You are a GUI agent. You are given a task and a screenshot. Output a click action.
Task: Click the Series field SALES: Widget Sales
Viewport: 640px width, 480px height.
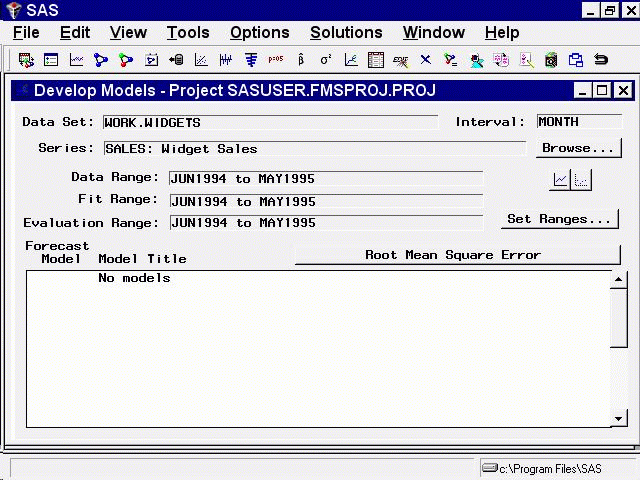click(315, 149)
